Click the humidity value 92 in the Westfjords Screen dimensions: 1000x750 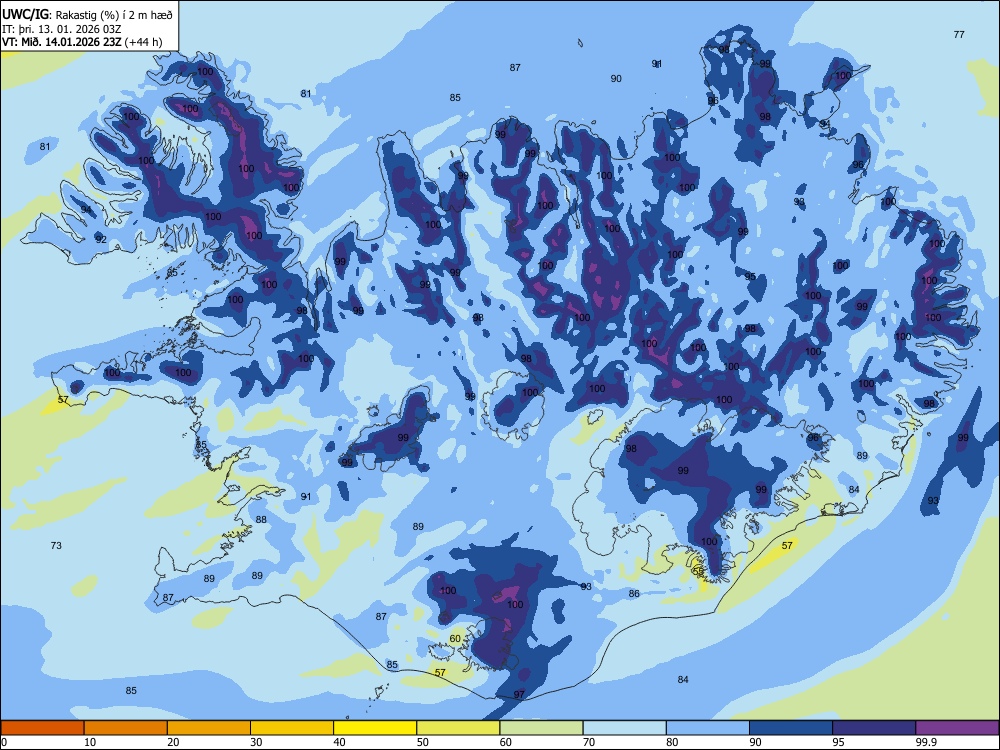tap(101, 240)
